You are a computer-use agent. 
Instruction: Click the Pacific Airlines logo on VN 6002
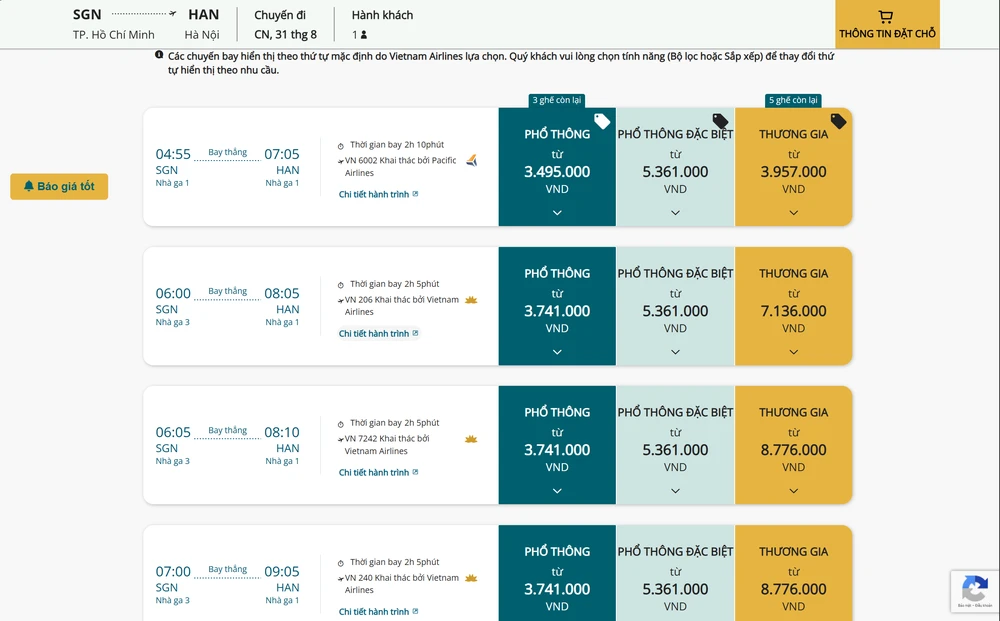click(x=472, y=160)
